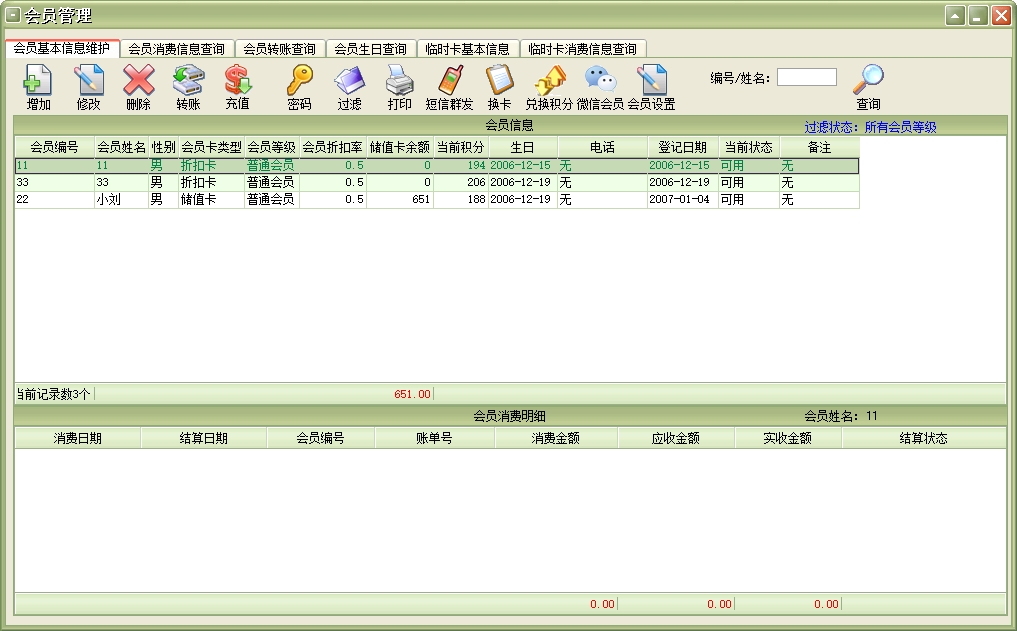The width and height of the screenshot is (1017, 631).
Task: Click the 查询 (Search) magnifier button
Action: [868, 84]
